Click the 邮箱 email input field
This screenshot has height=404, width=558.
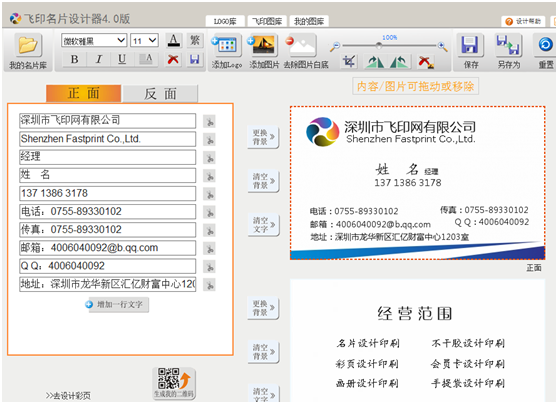107,248
